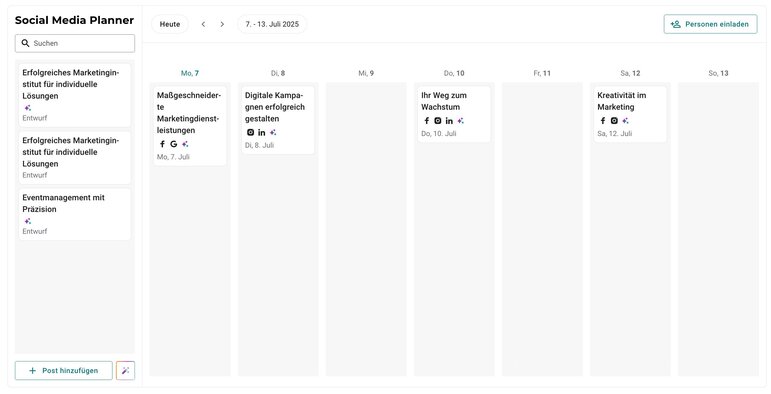Click the search magnifier icon
The height and width of the screenshot is (394, 771).
(26, 43)
